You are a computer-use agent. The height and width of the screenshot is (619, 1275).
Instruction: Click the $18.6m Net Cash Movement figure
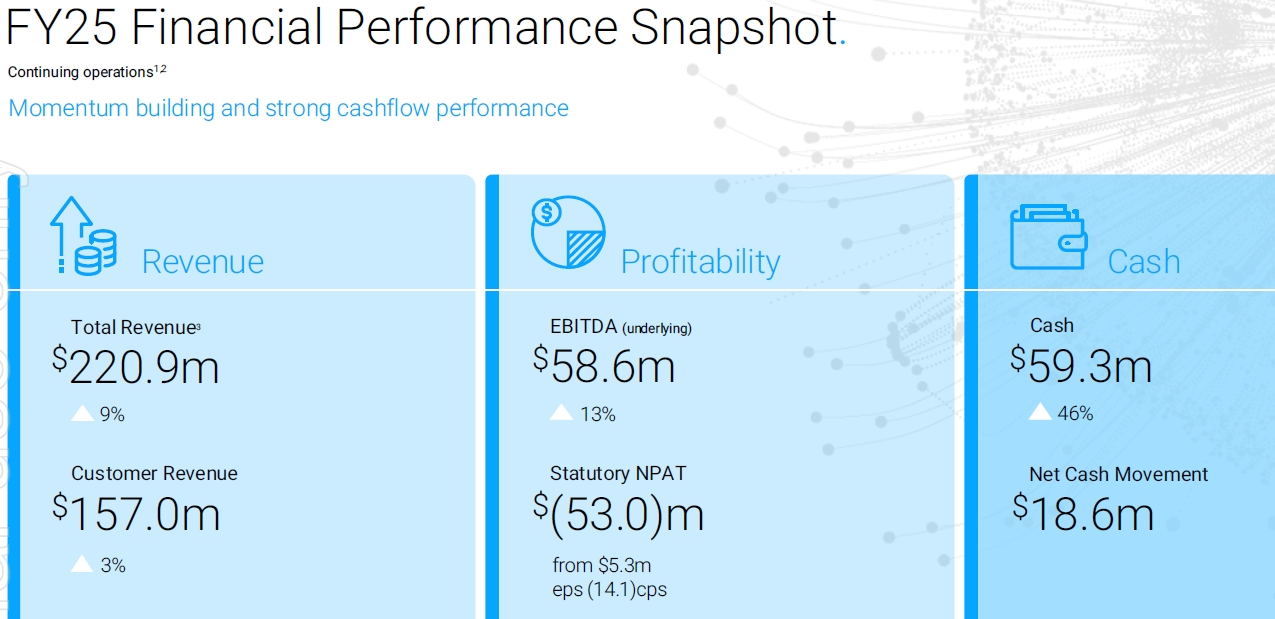coord(1083,514)
